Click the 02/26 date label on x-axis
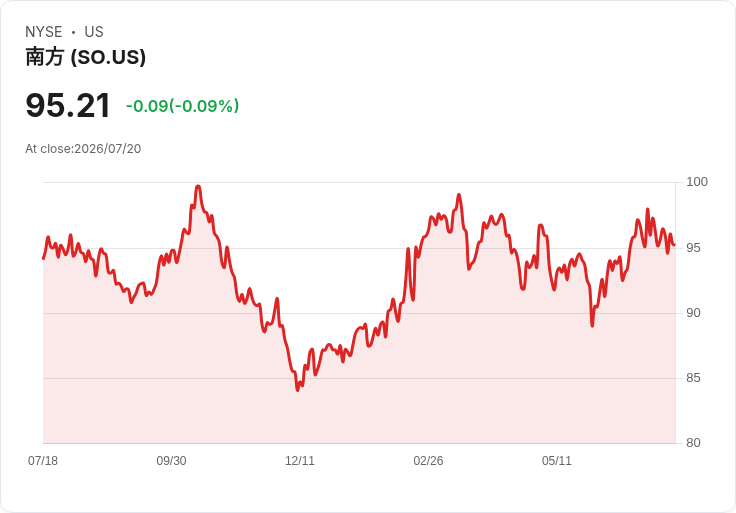 428,461
